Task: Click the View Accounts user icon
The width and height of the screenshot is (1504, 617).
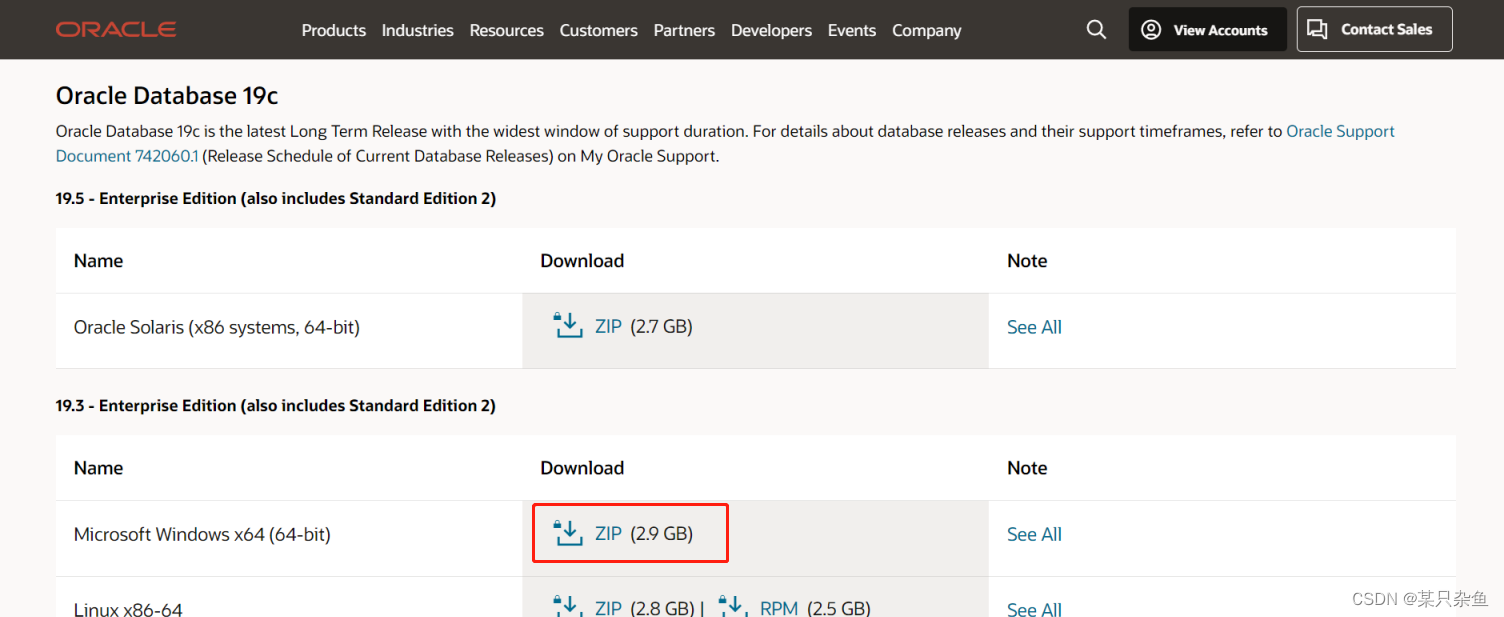Action: pyautogui.click(x=1151, y=30)
